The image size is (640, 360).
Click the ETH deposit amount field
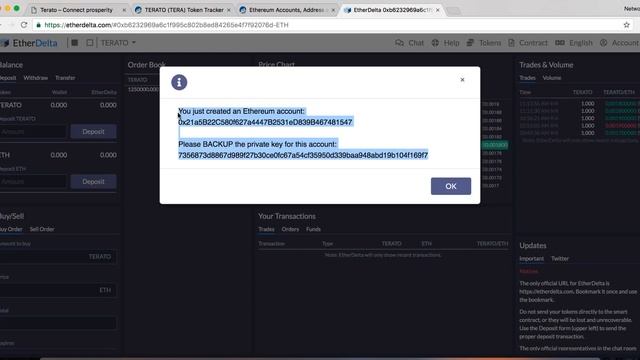coord(33,181)
